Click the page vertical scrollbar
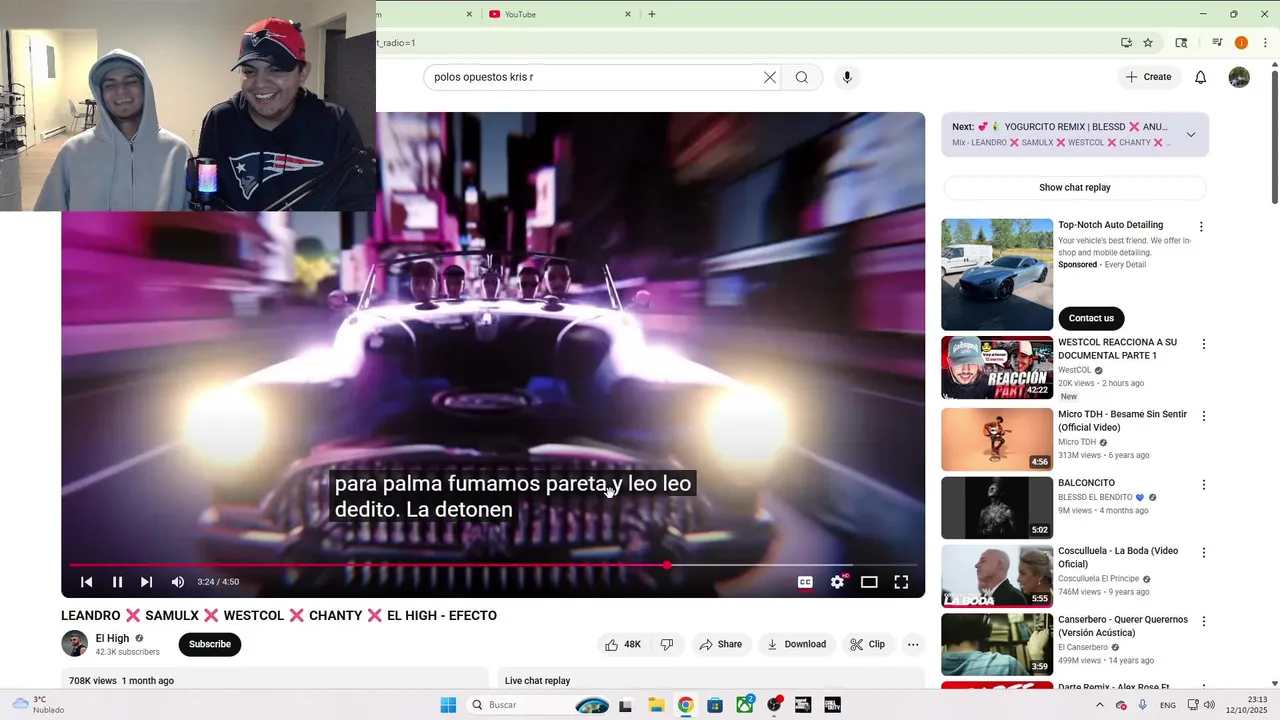Screen dimensions: 1280x720 pos(1274,135)
